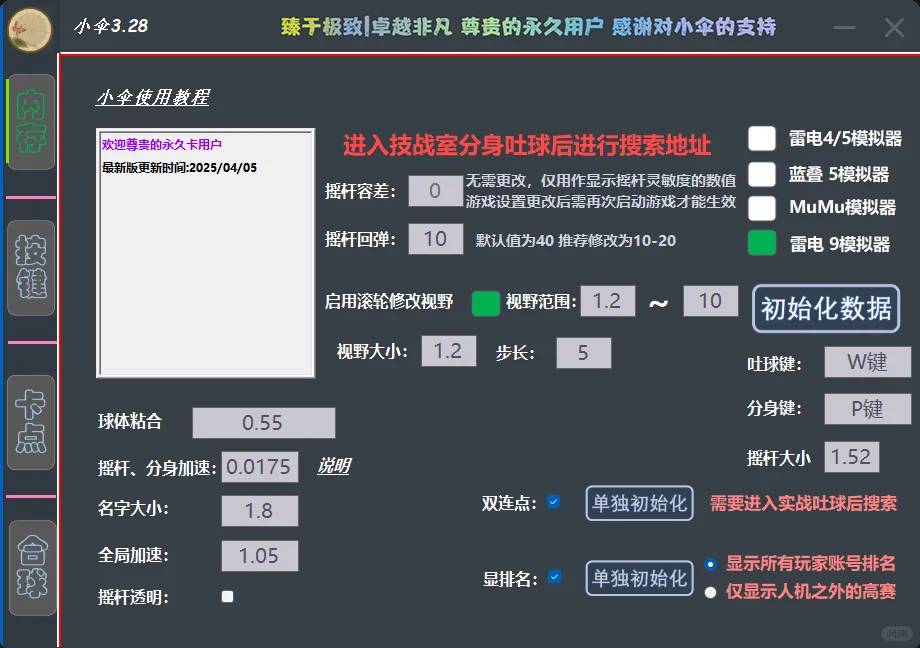Edit the 摇杆回弹 value field
Viewport: 920px width, 648px height.
435,239
